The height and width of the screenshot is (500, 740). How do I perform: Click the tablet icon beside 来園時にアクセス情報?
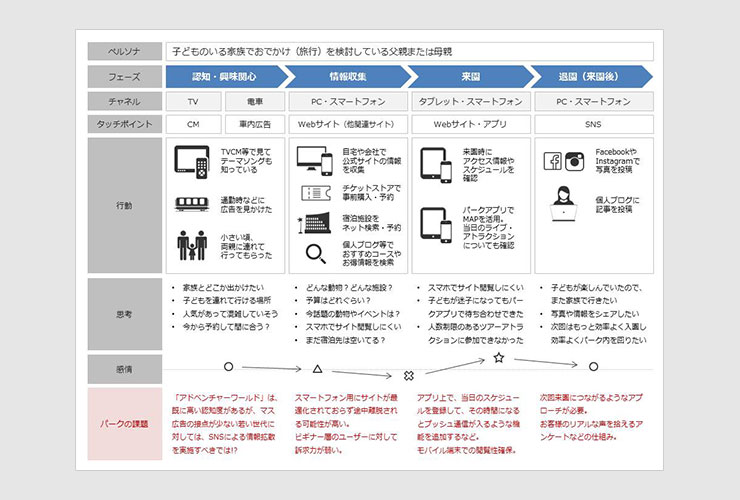436,165
